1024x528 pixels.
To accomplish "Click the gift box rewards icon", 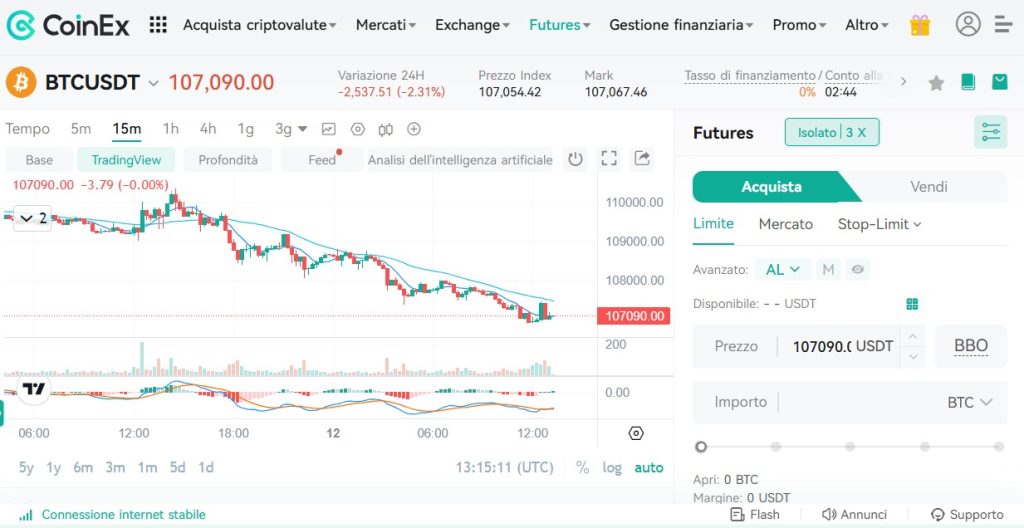I will pos(920,25).
